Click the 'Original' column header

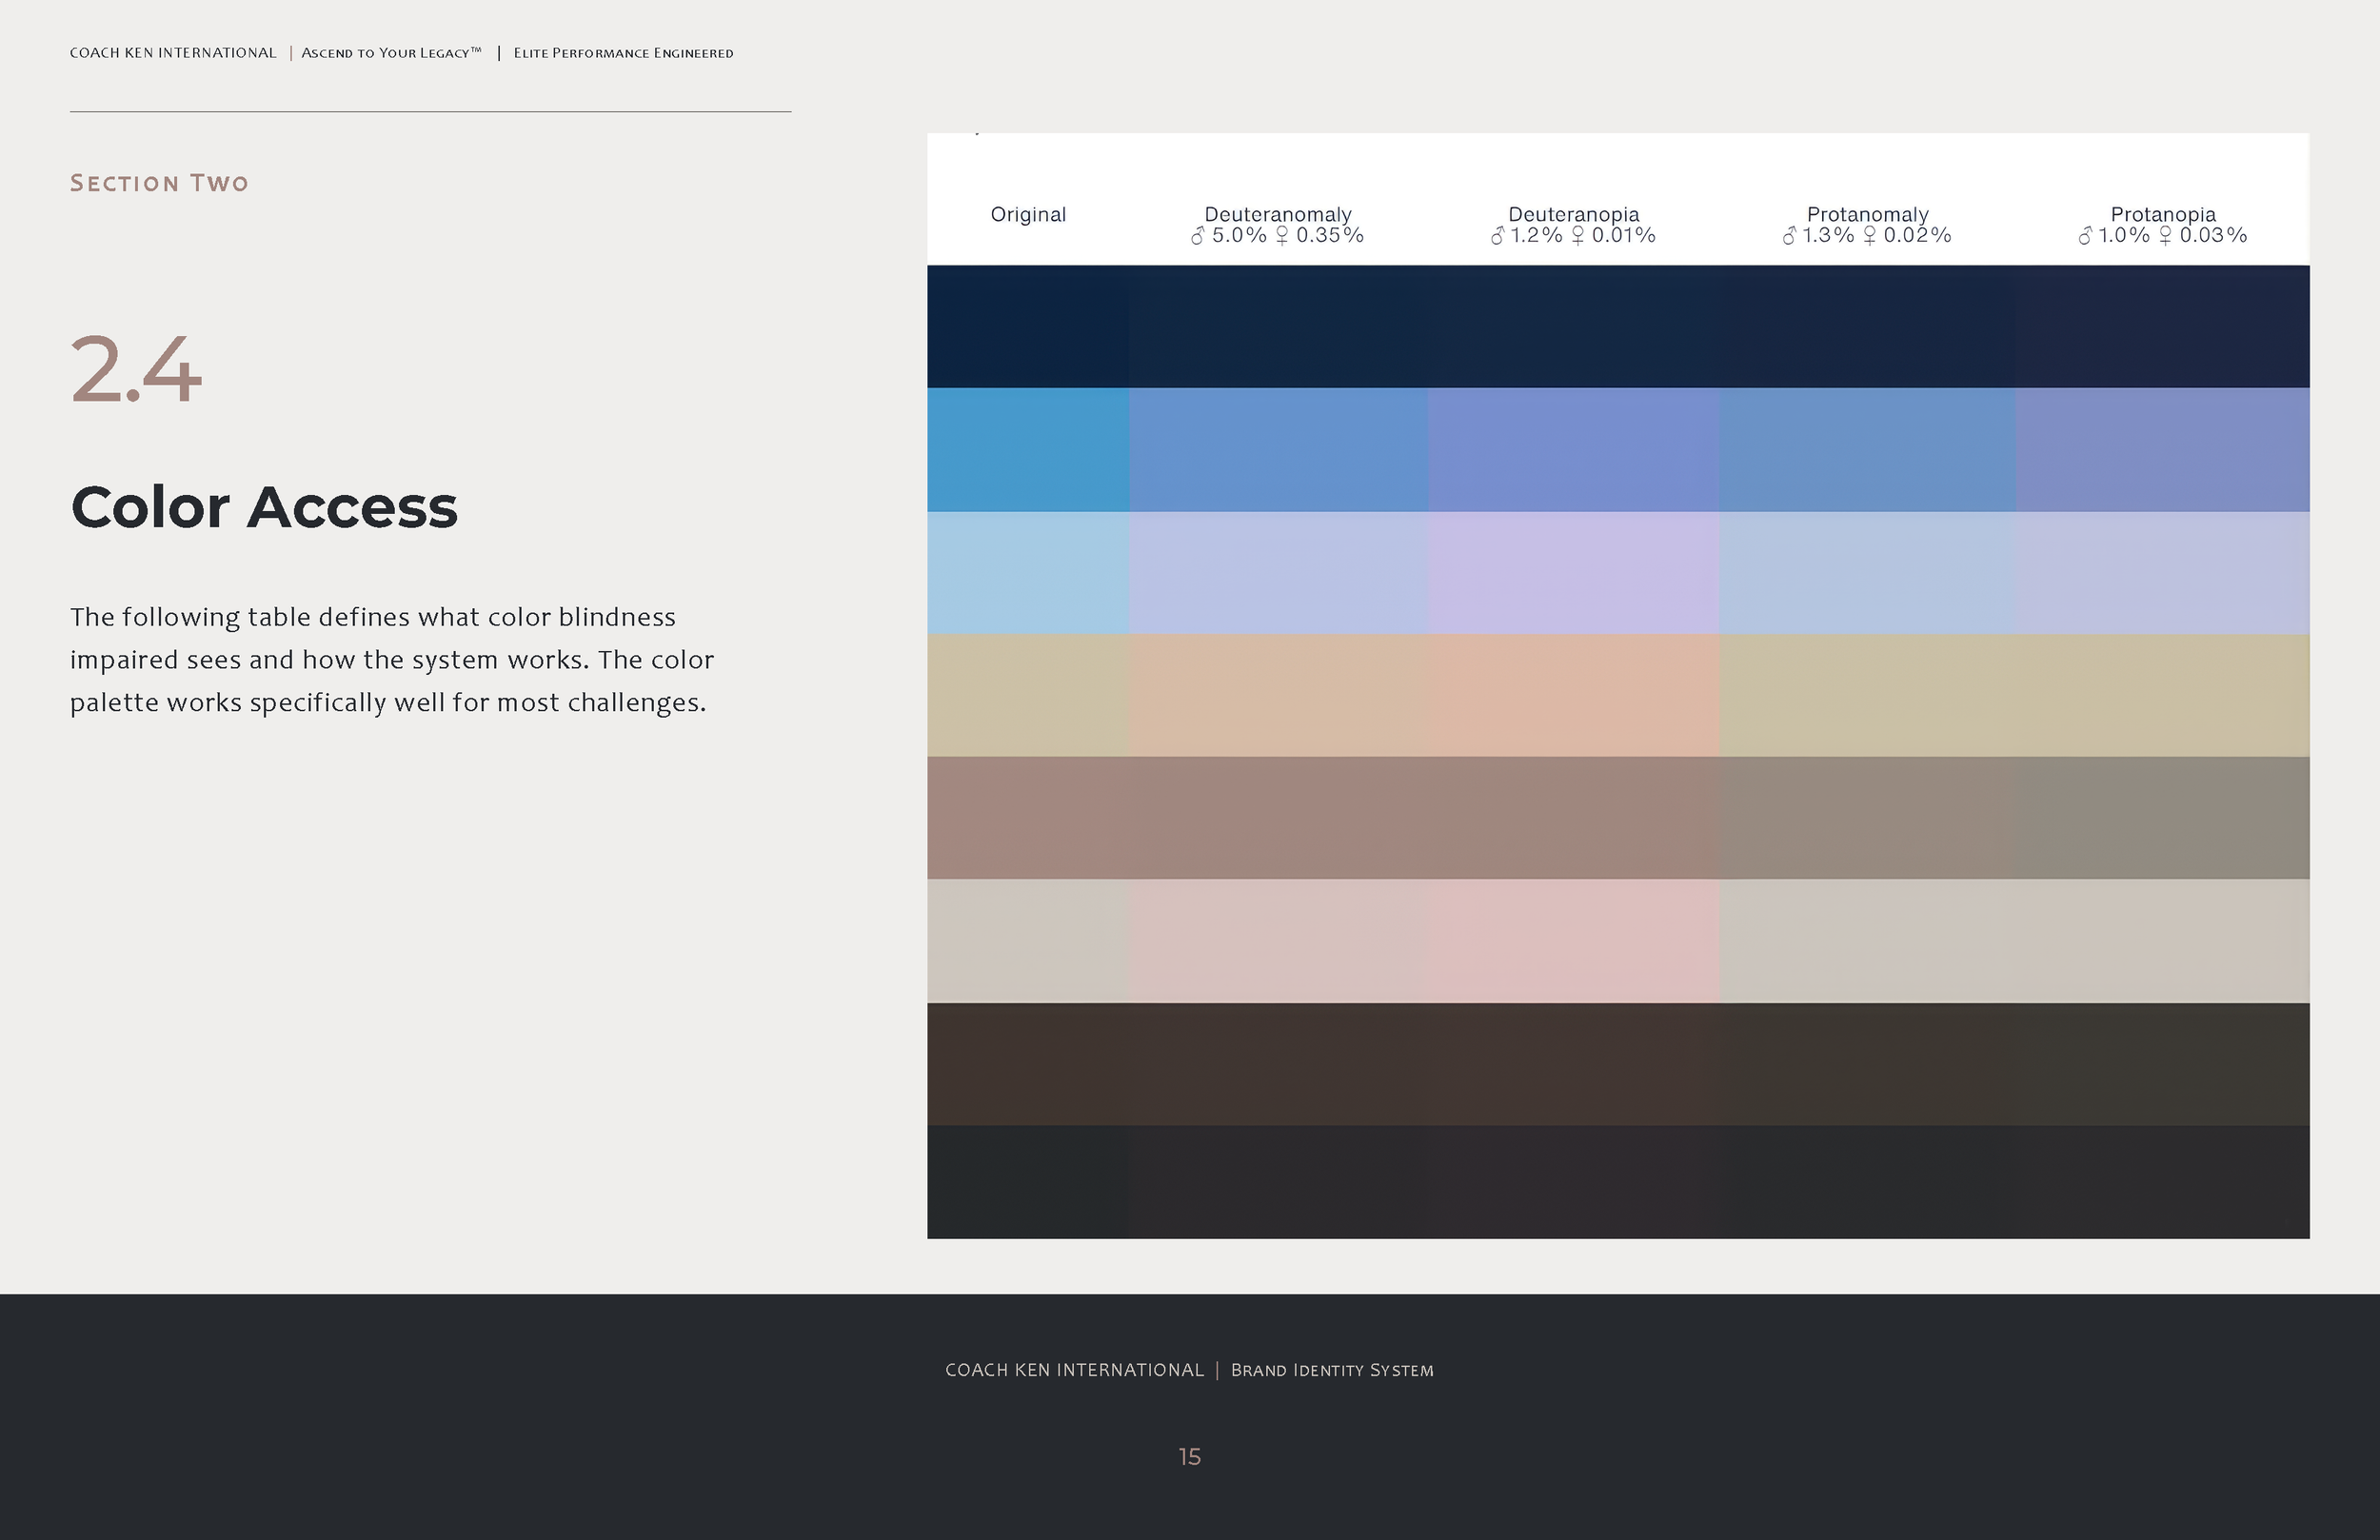pos(1028,215)
